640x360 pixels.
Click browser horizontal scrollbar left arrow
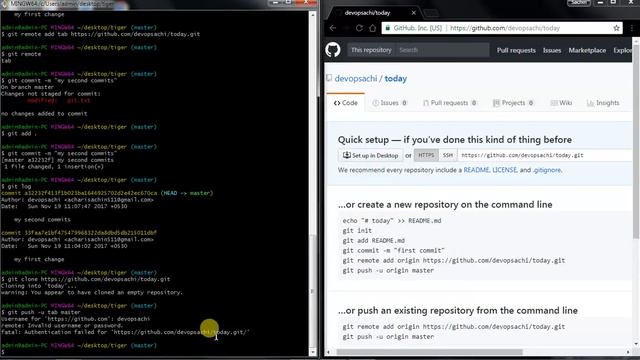click(x=329, y=352)
